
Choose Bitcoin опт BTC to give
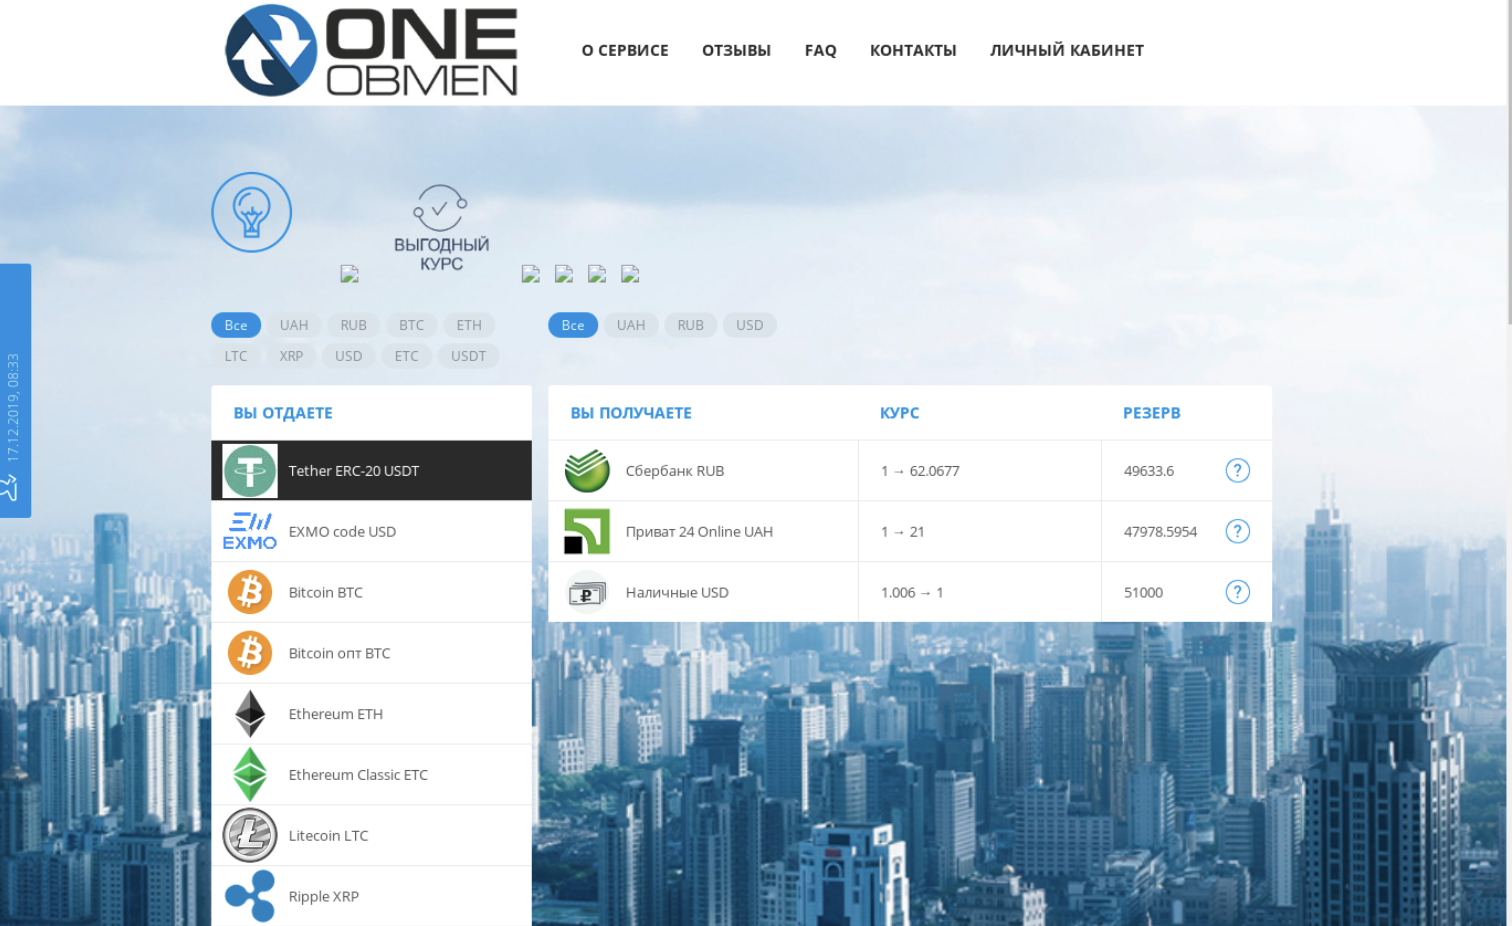tap(371, 653)
